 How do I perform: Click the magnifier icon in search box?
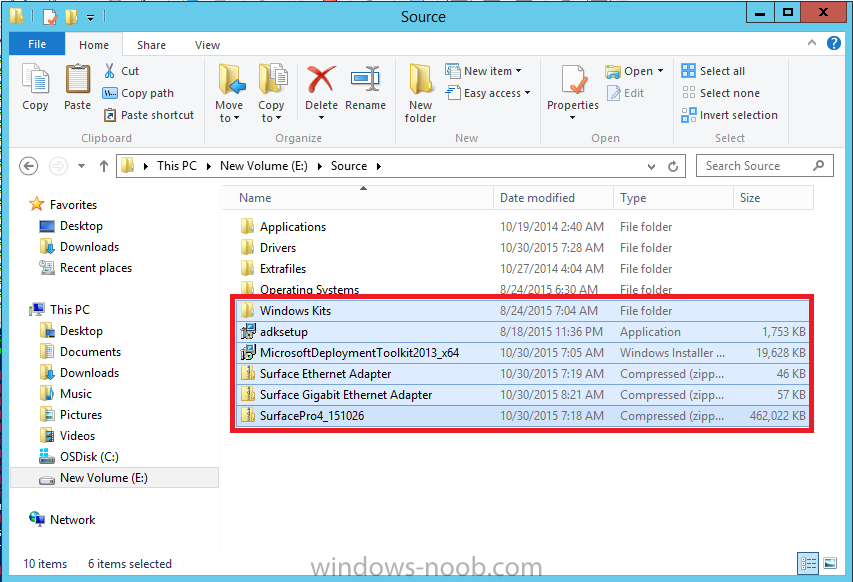(x=819, y=165)
